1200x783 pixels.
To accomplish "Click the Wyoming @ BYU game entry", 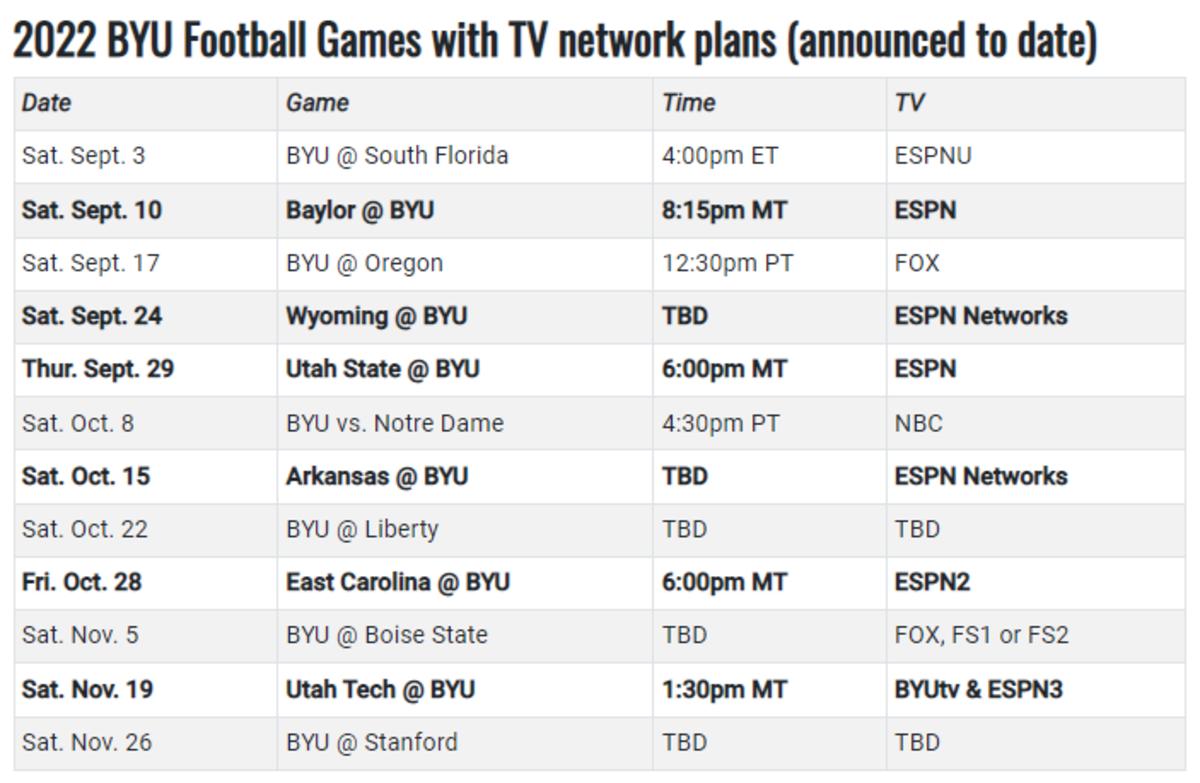I will (x=376, y=316).
